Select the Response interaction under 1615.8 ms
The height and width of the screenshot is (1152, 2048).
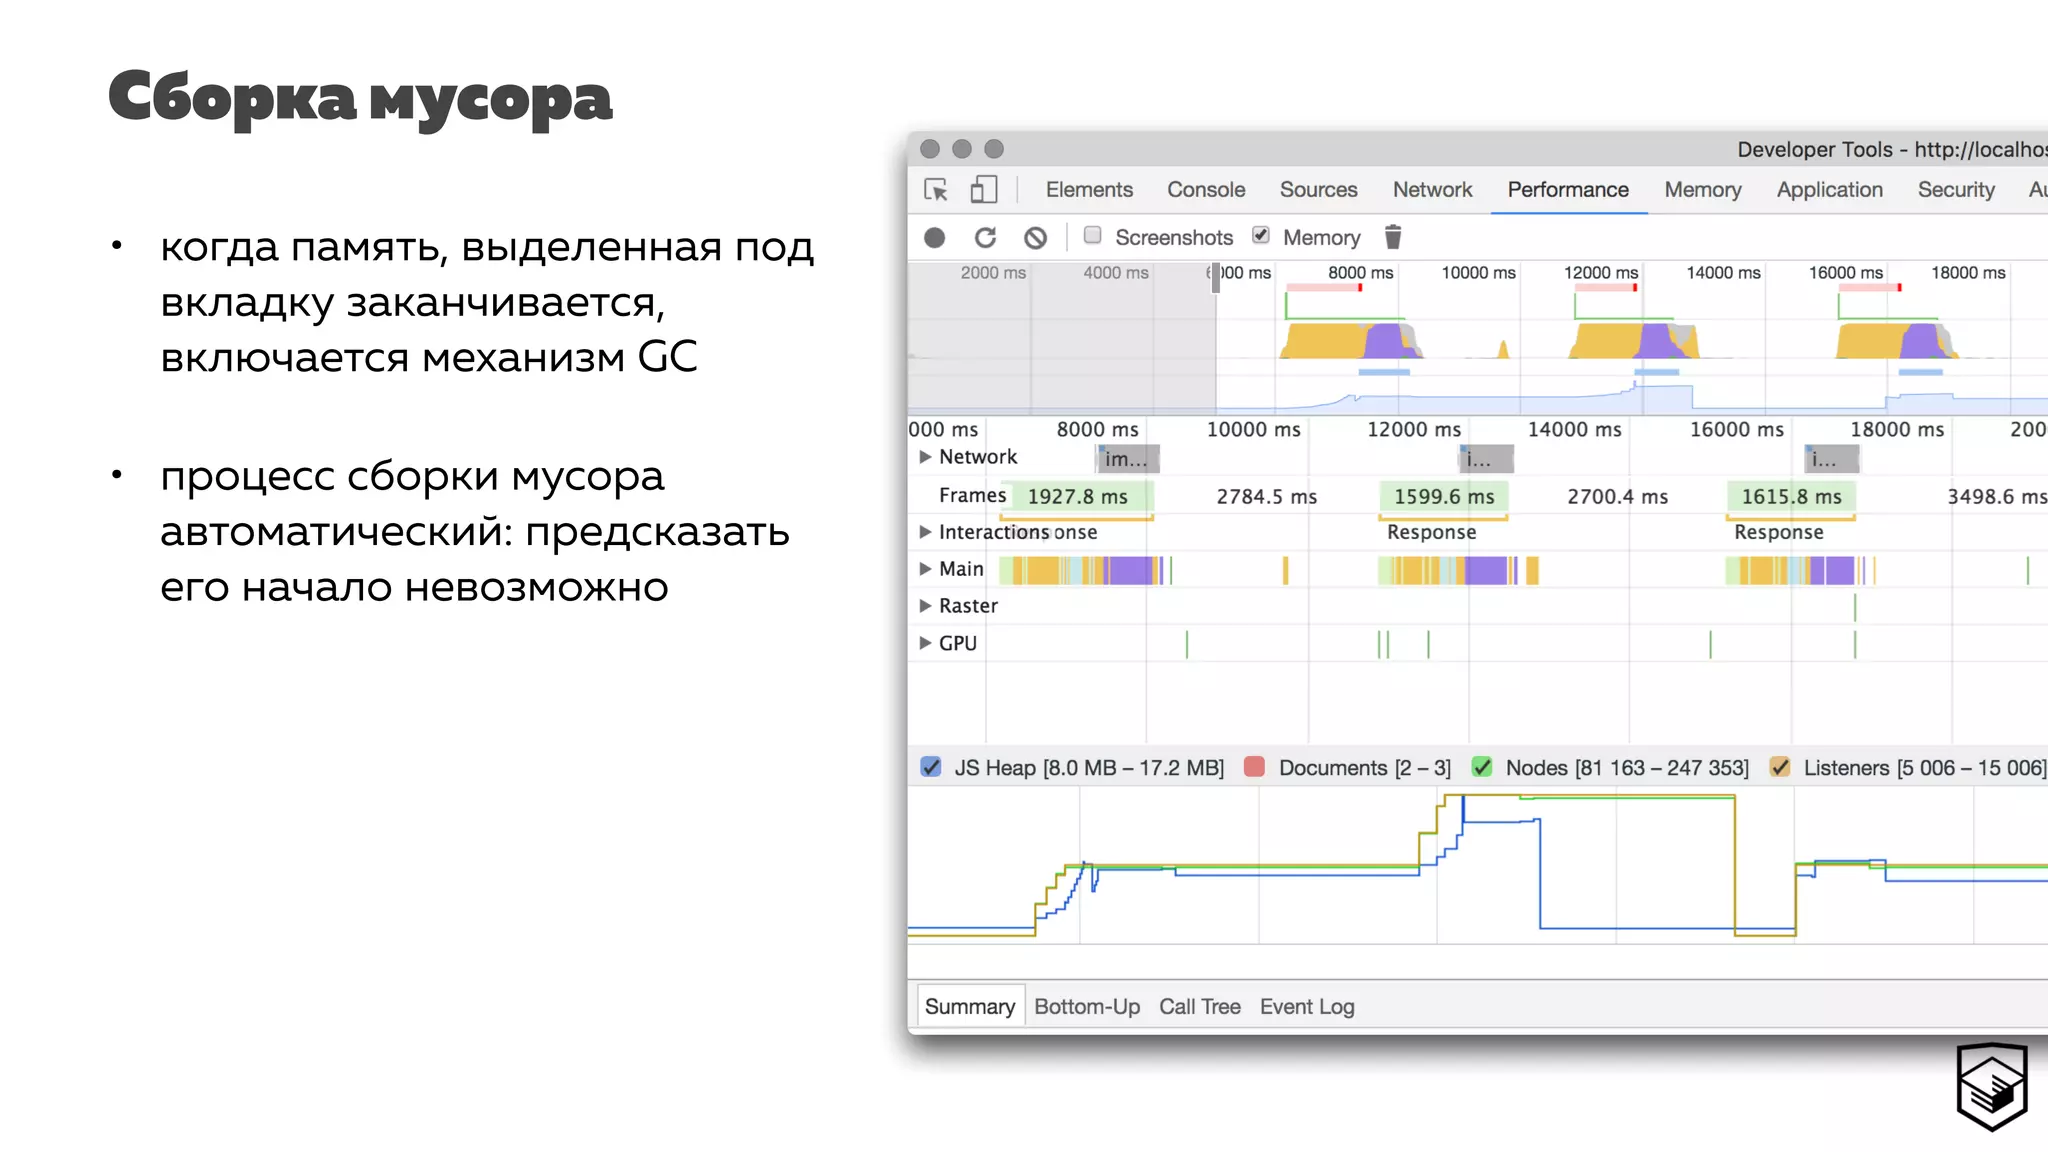[x=1778, y=532]
